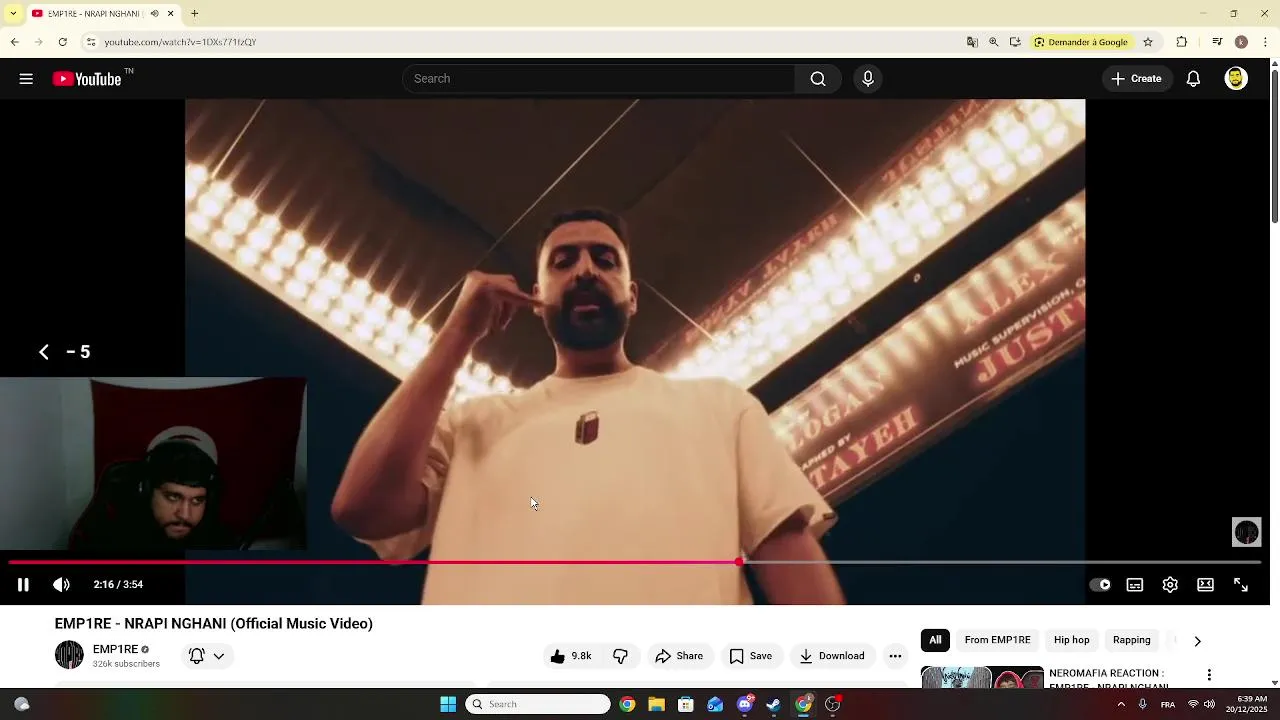This screenshot has height=720, width=1280.
Task: Install YouTube app icon in address bar
Action: pyautogui.click(x=1015, y=42)
